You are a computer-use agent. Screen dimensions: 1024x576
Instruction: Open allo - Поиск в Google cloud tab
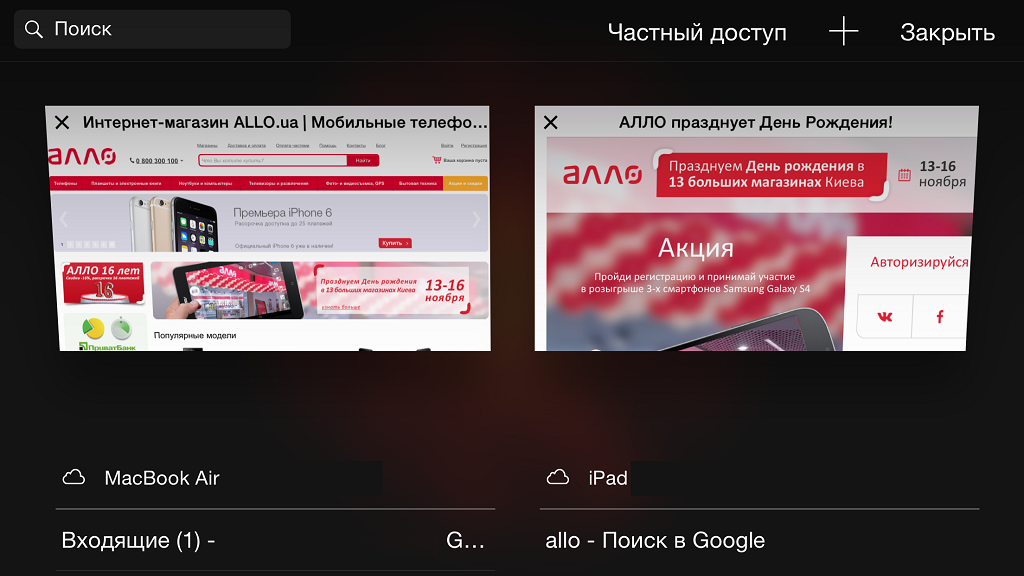760,540
